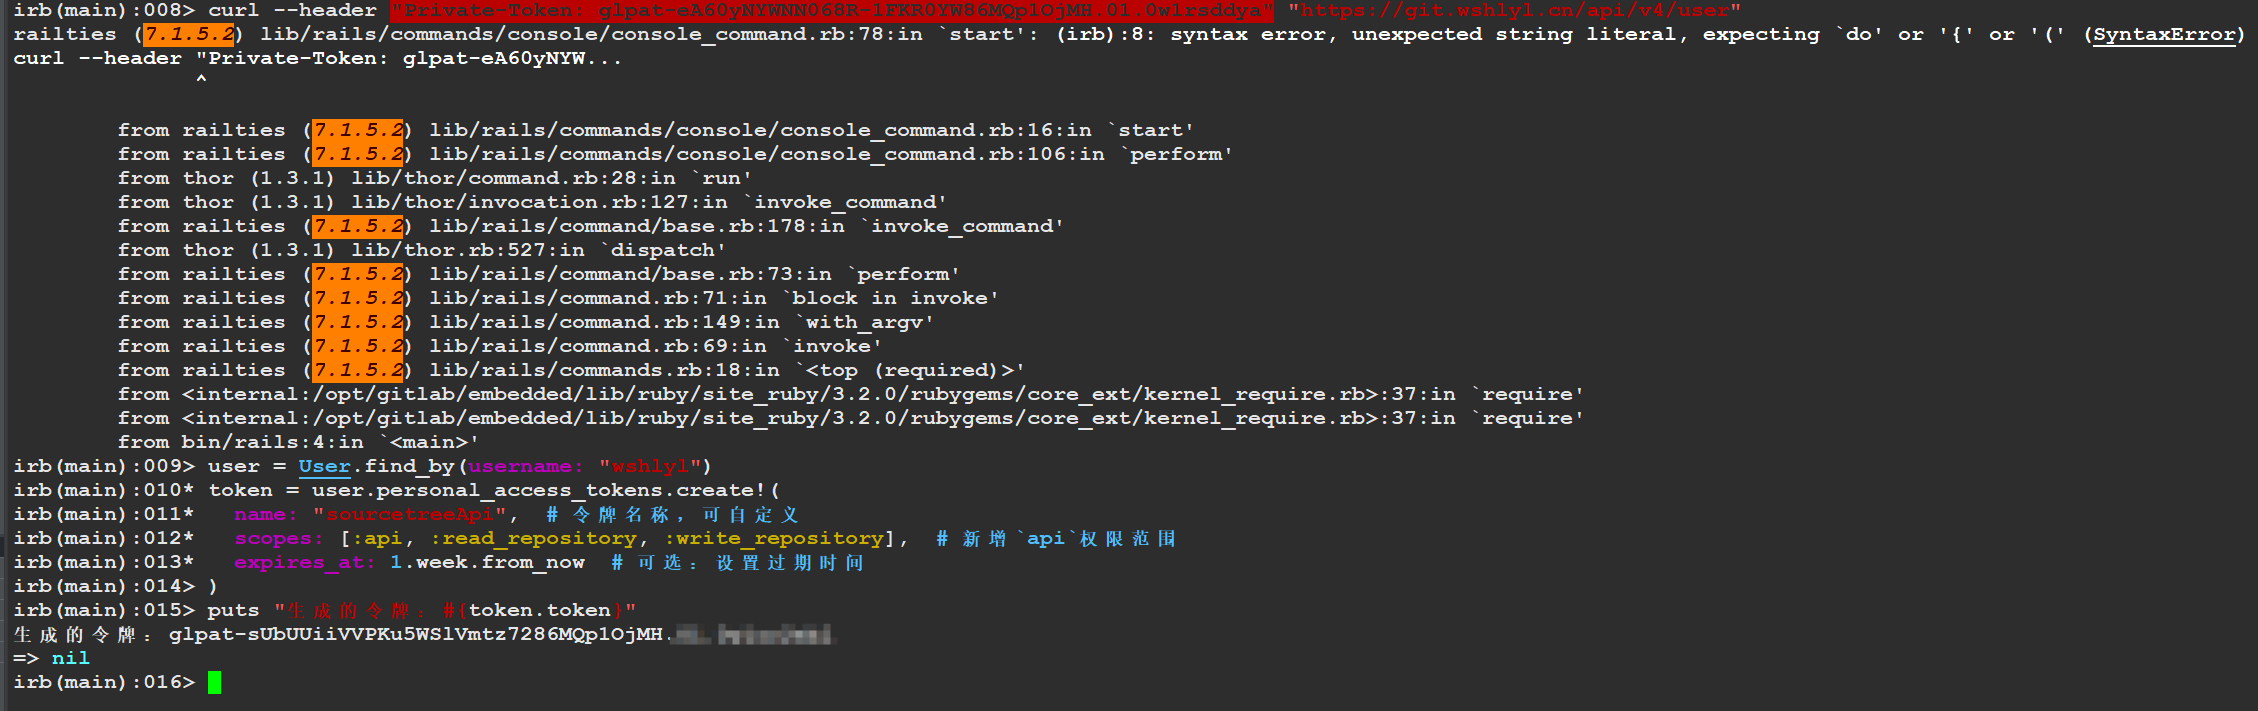Click the 1.week.from_now expiry expression
The image size is (2258, 711).
point(487,562)
